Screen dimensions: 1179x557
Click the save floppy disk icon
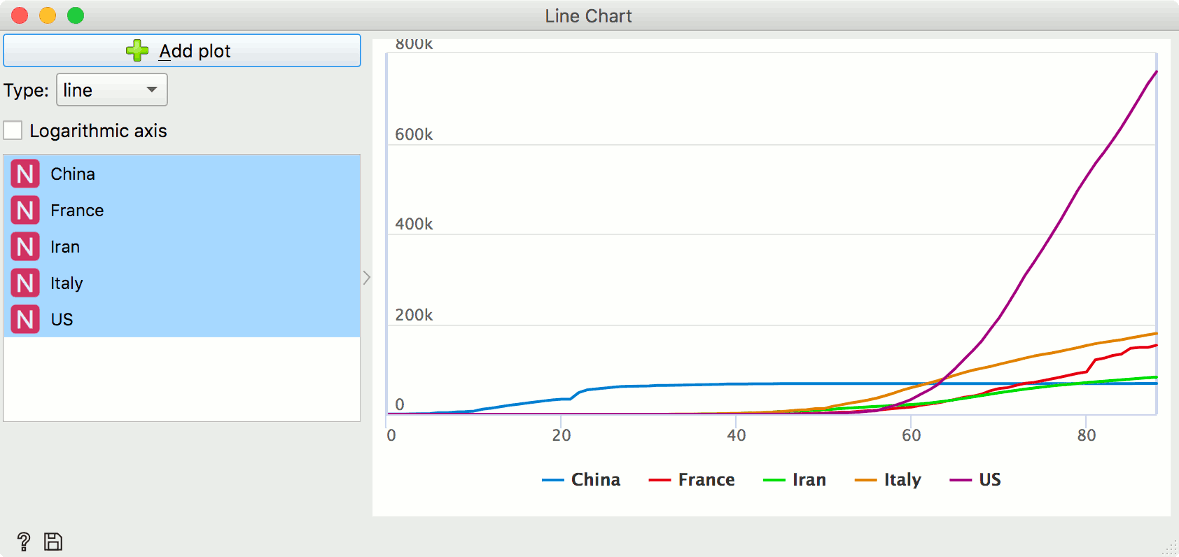pos(53,541)
